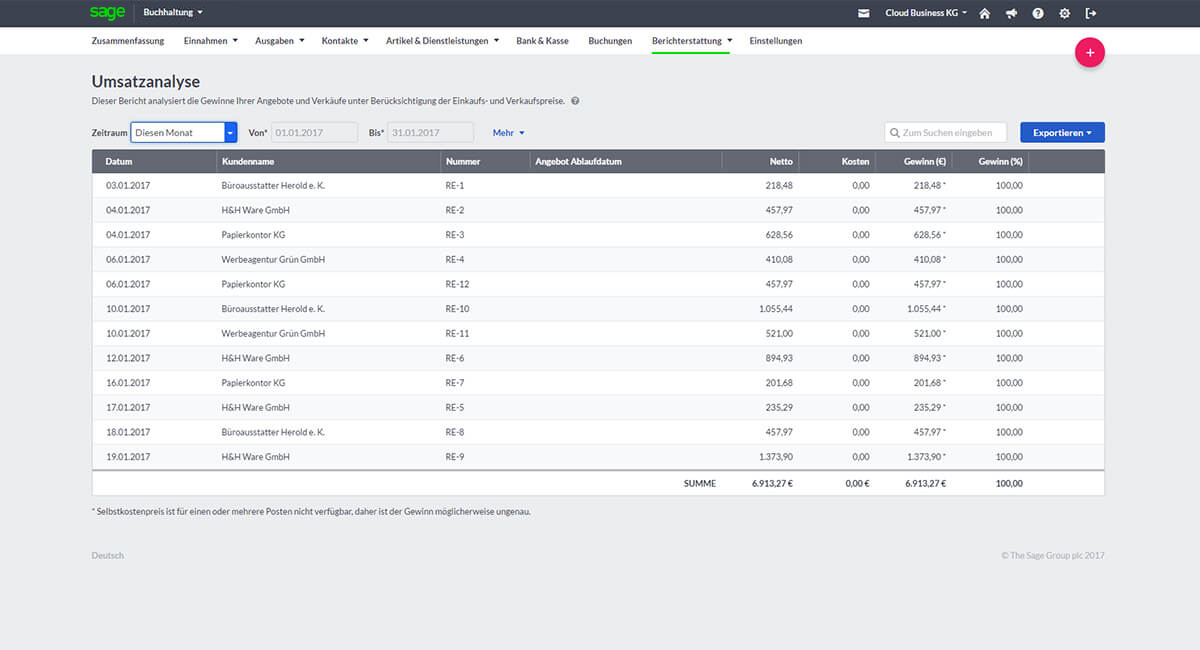This screenshot has height=650, width=1200.
Task: Expand the Berichterstattung menu
Action: pyautogui.click(x=692, y=41)
